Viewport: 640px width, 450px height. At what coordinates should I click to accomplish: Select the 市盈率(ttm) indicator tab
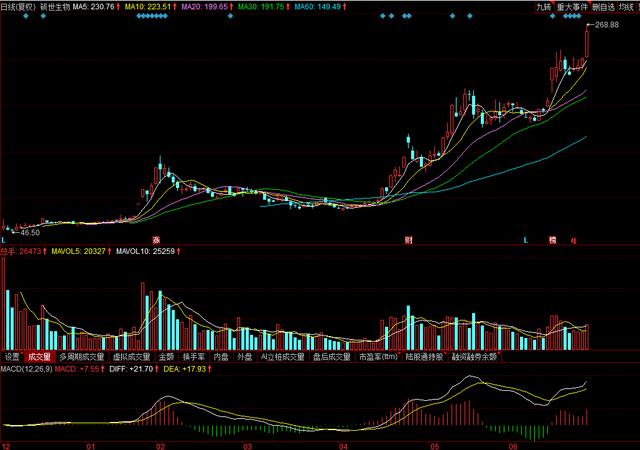pyautogui.click(x=378, y=356)
